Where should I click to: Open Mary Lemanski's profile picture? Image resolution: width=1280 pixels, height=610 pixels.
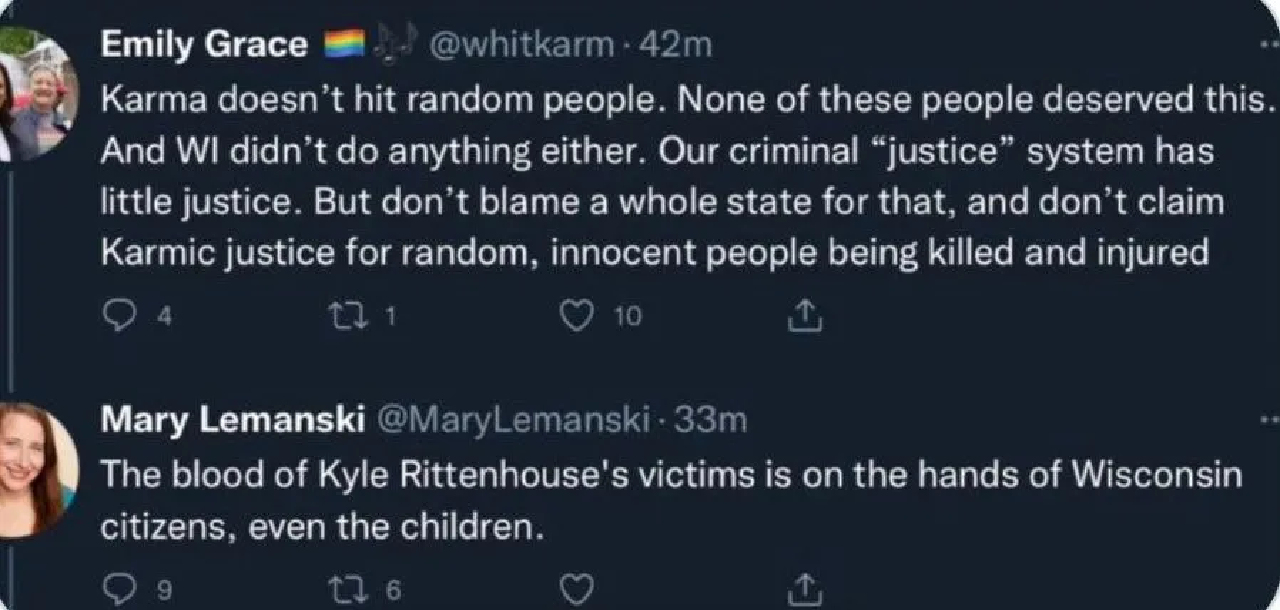(37, 472)
